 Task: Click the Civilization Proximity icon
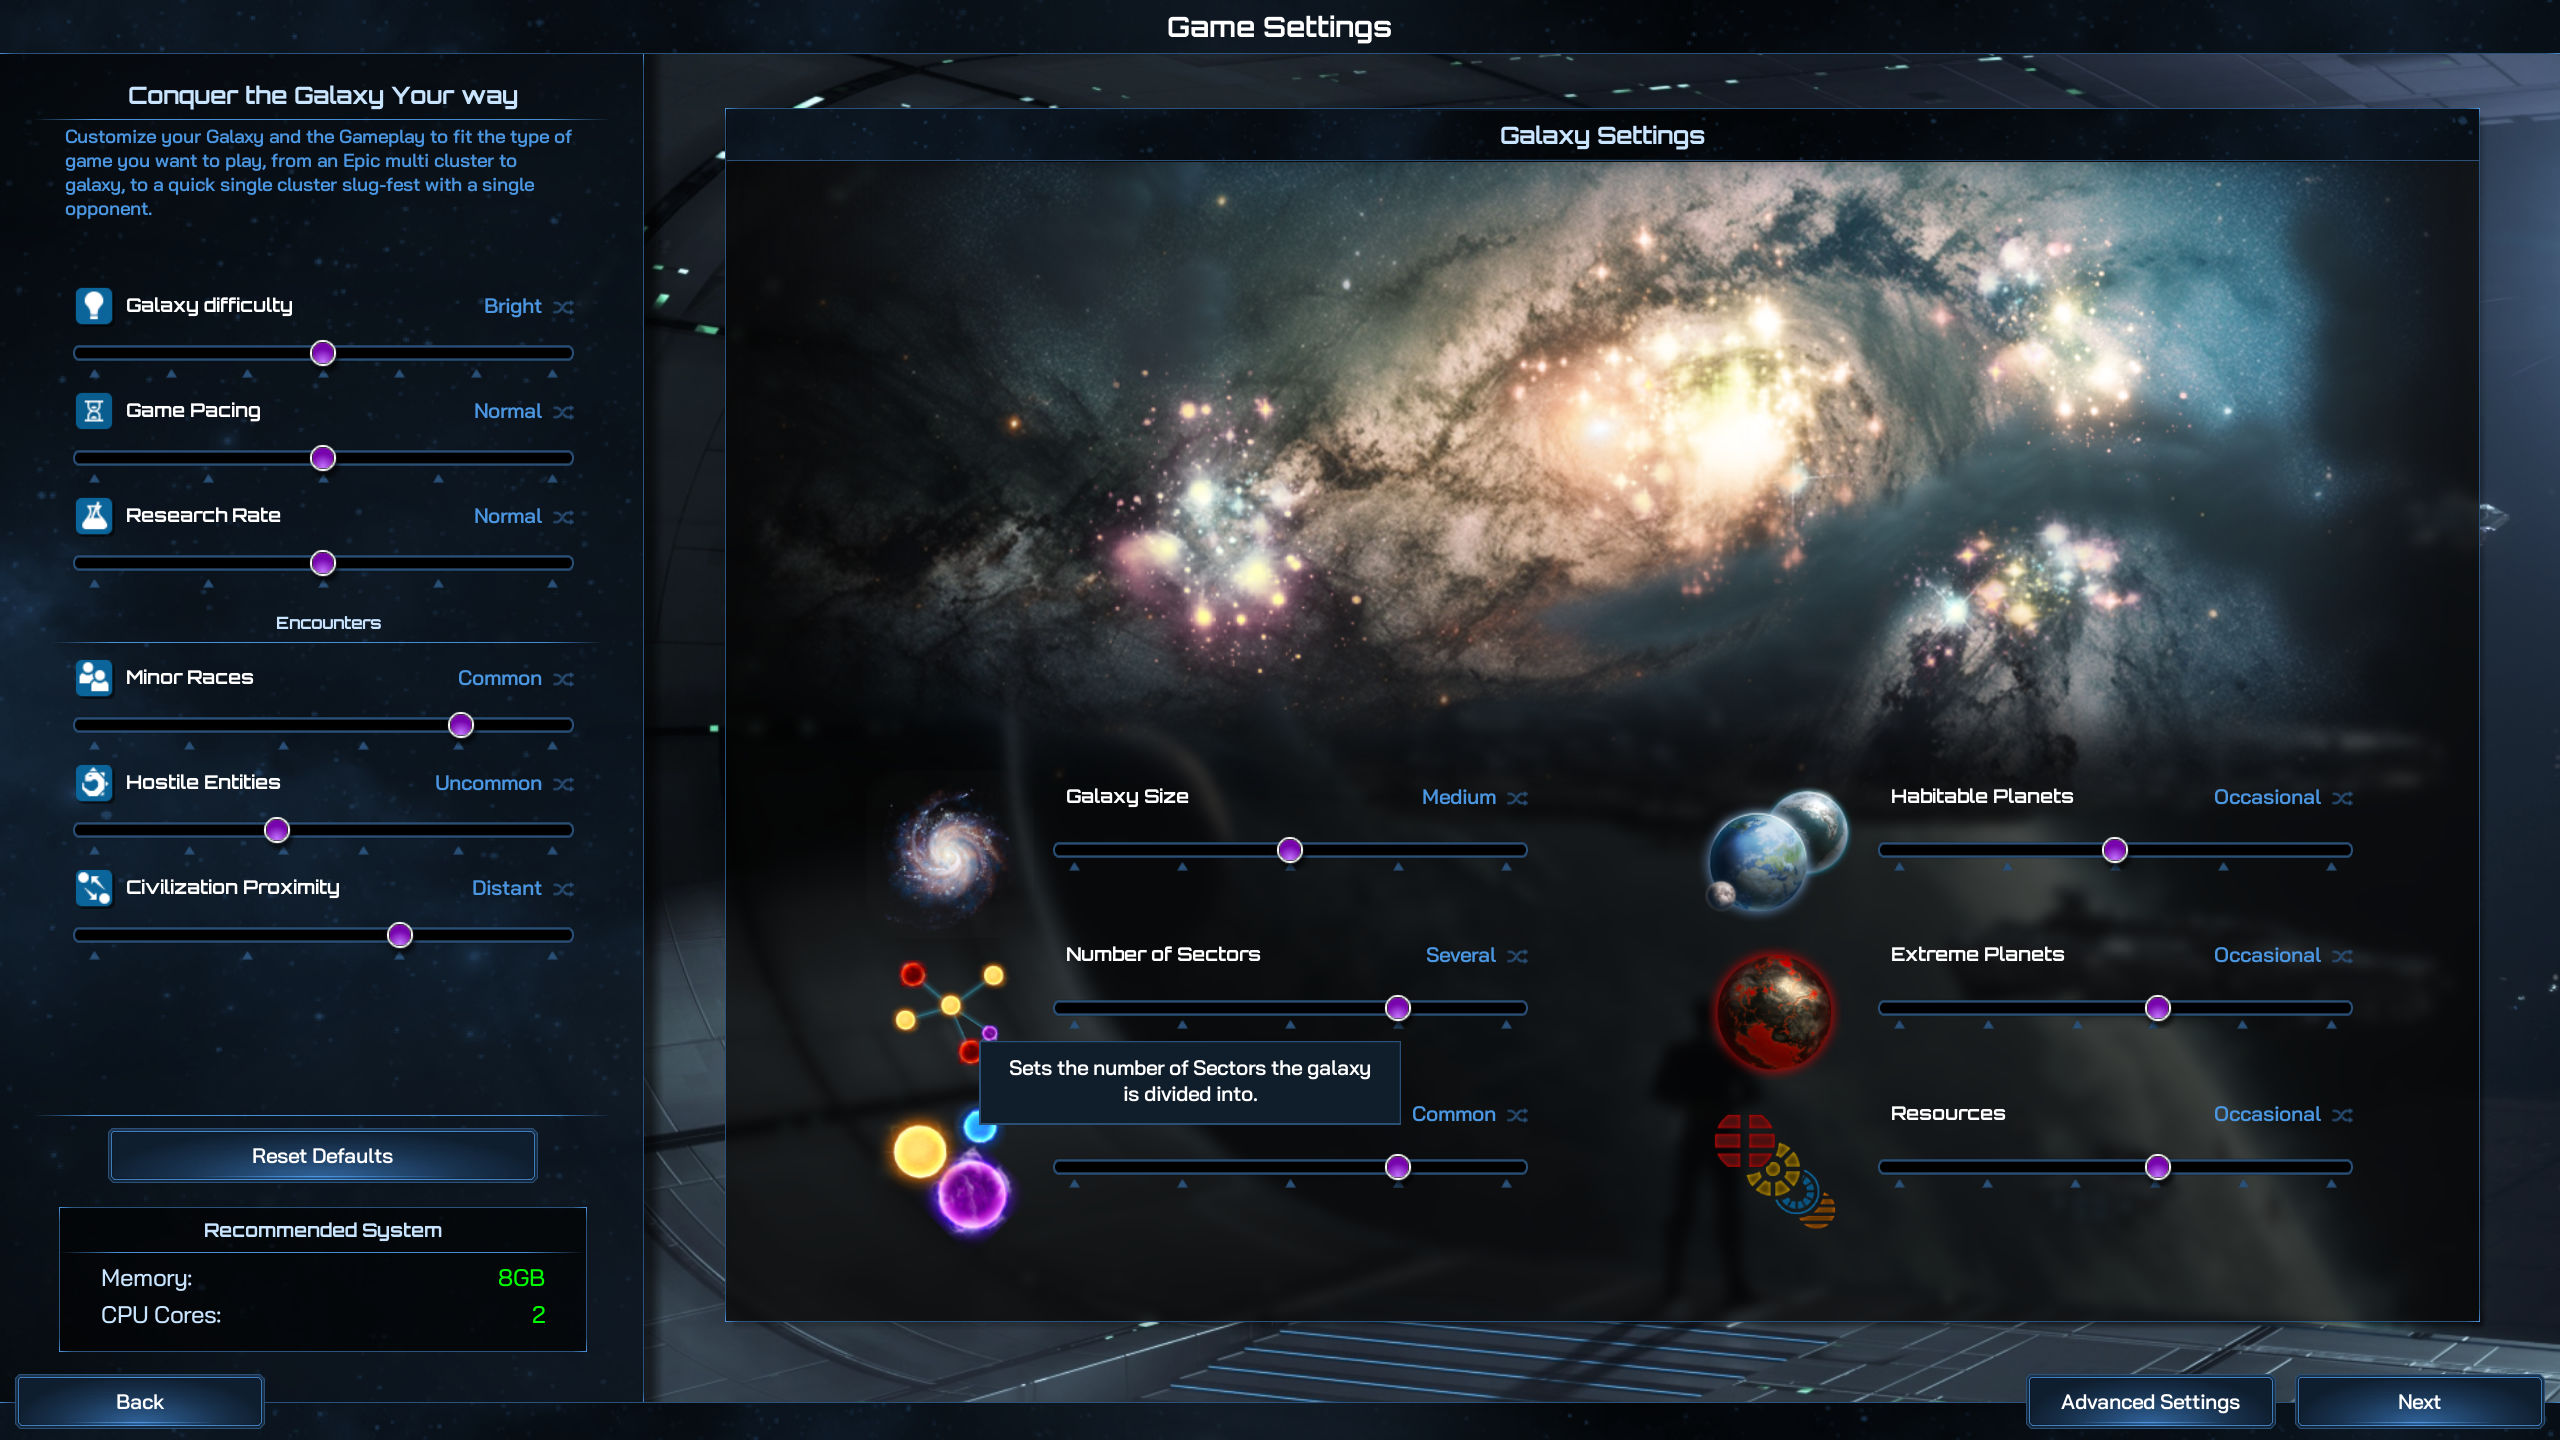(91, 886)
